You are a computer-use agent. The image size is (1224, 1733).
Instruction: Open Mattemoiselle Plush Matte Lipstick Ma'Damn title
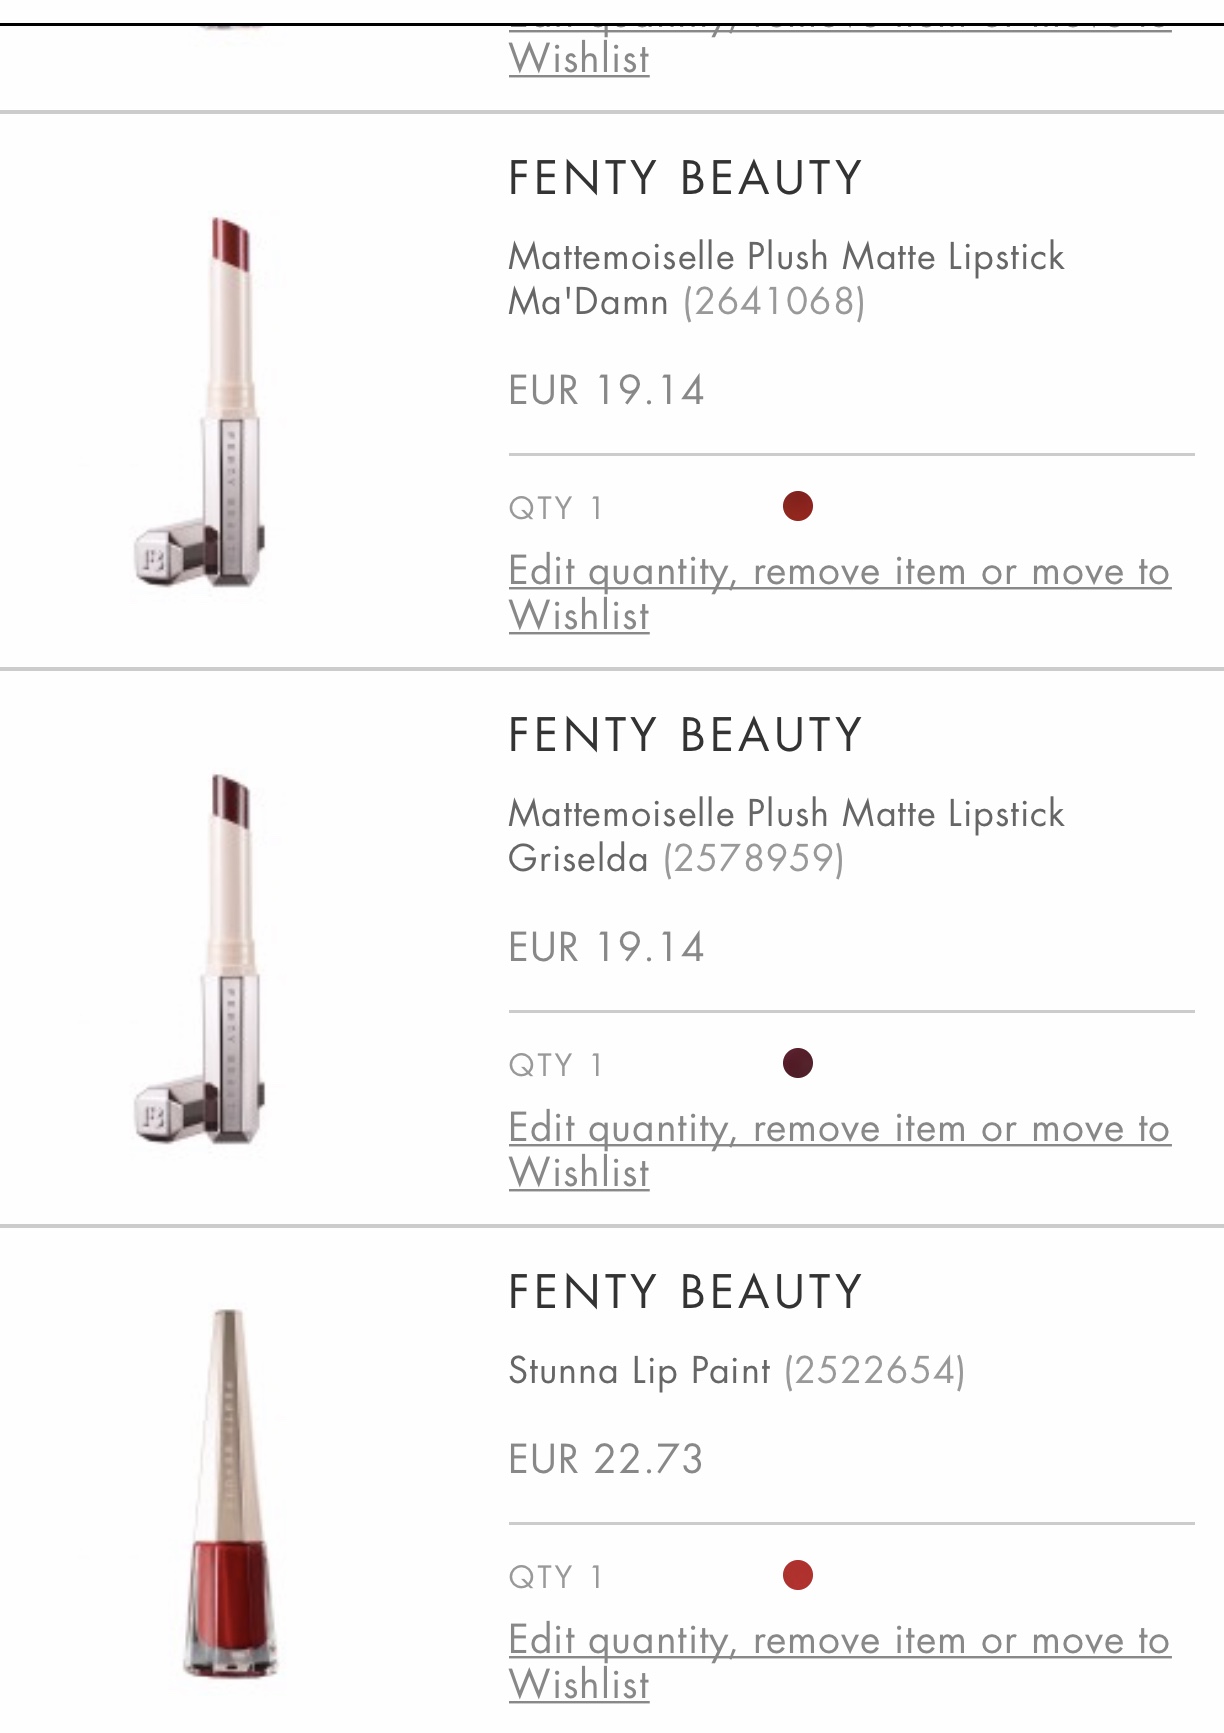[x=785, y=278]
